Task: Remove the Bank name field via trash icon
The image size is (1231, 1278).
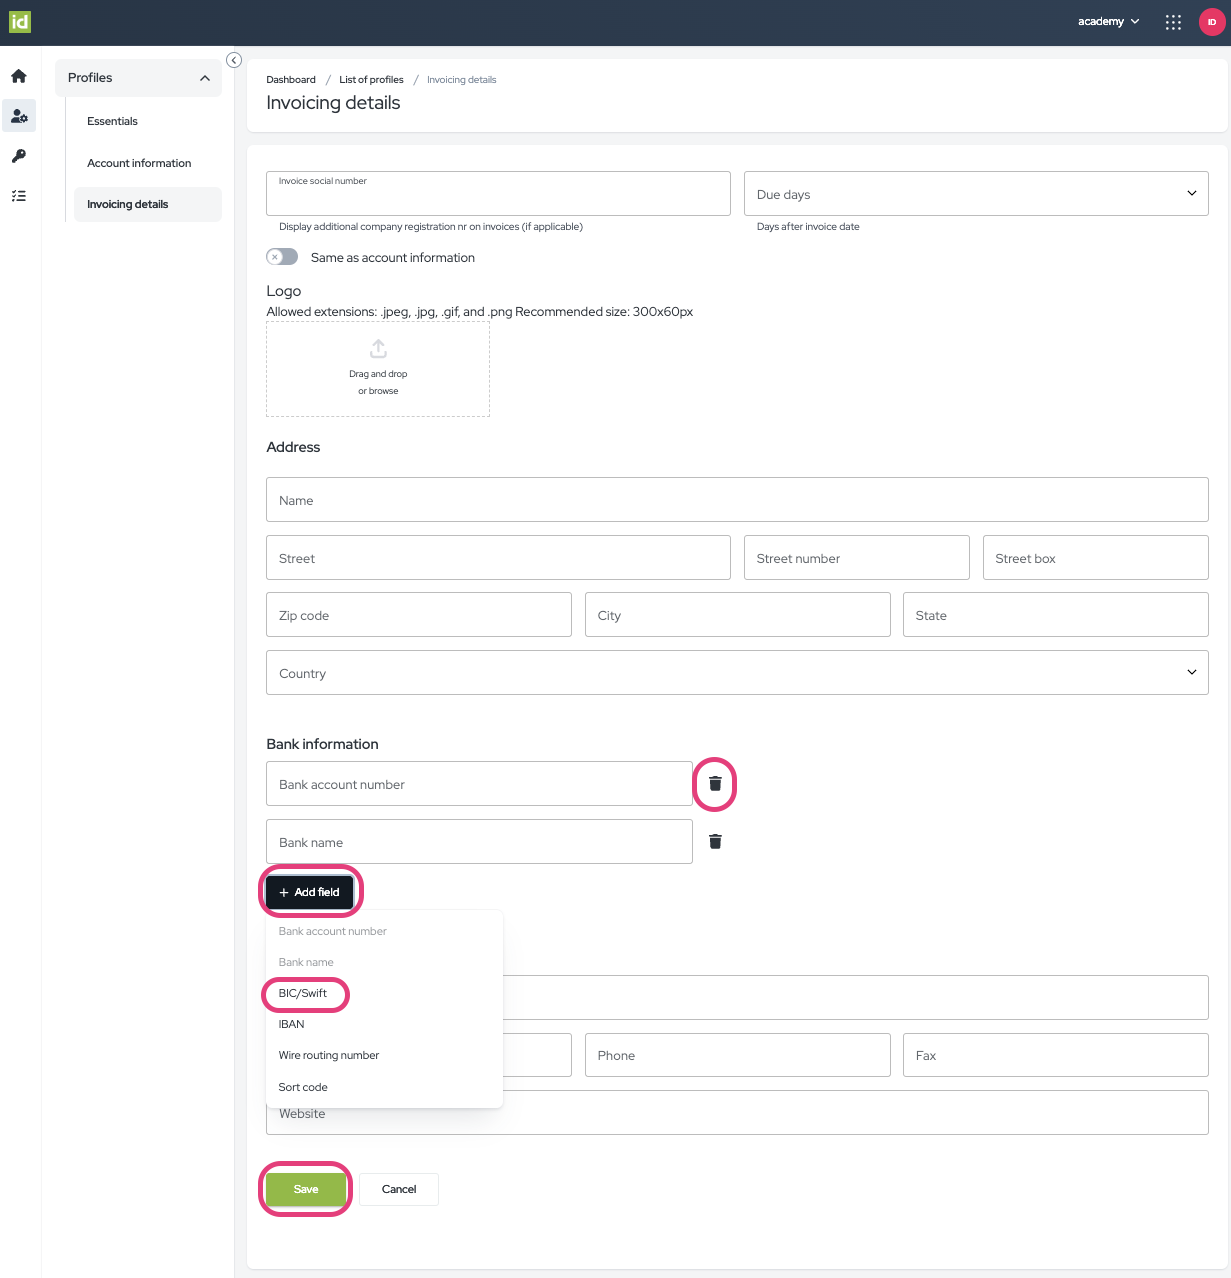Action: coord(714,841)
